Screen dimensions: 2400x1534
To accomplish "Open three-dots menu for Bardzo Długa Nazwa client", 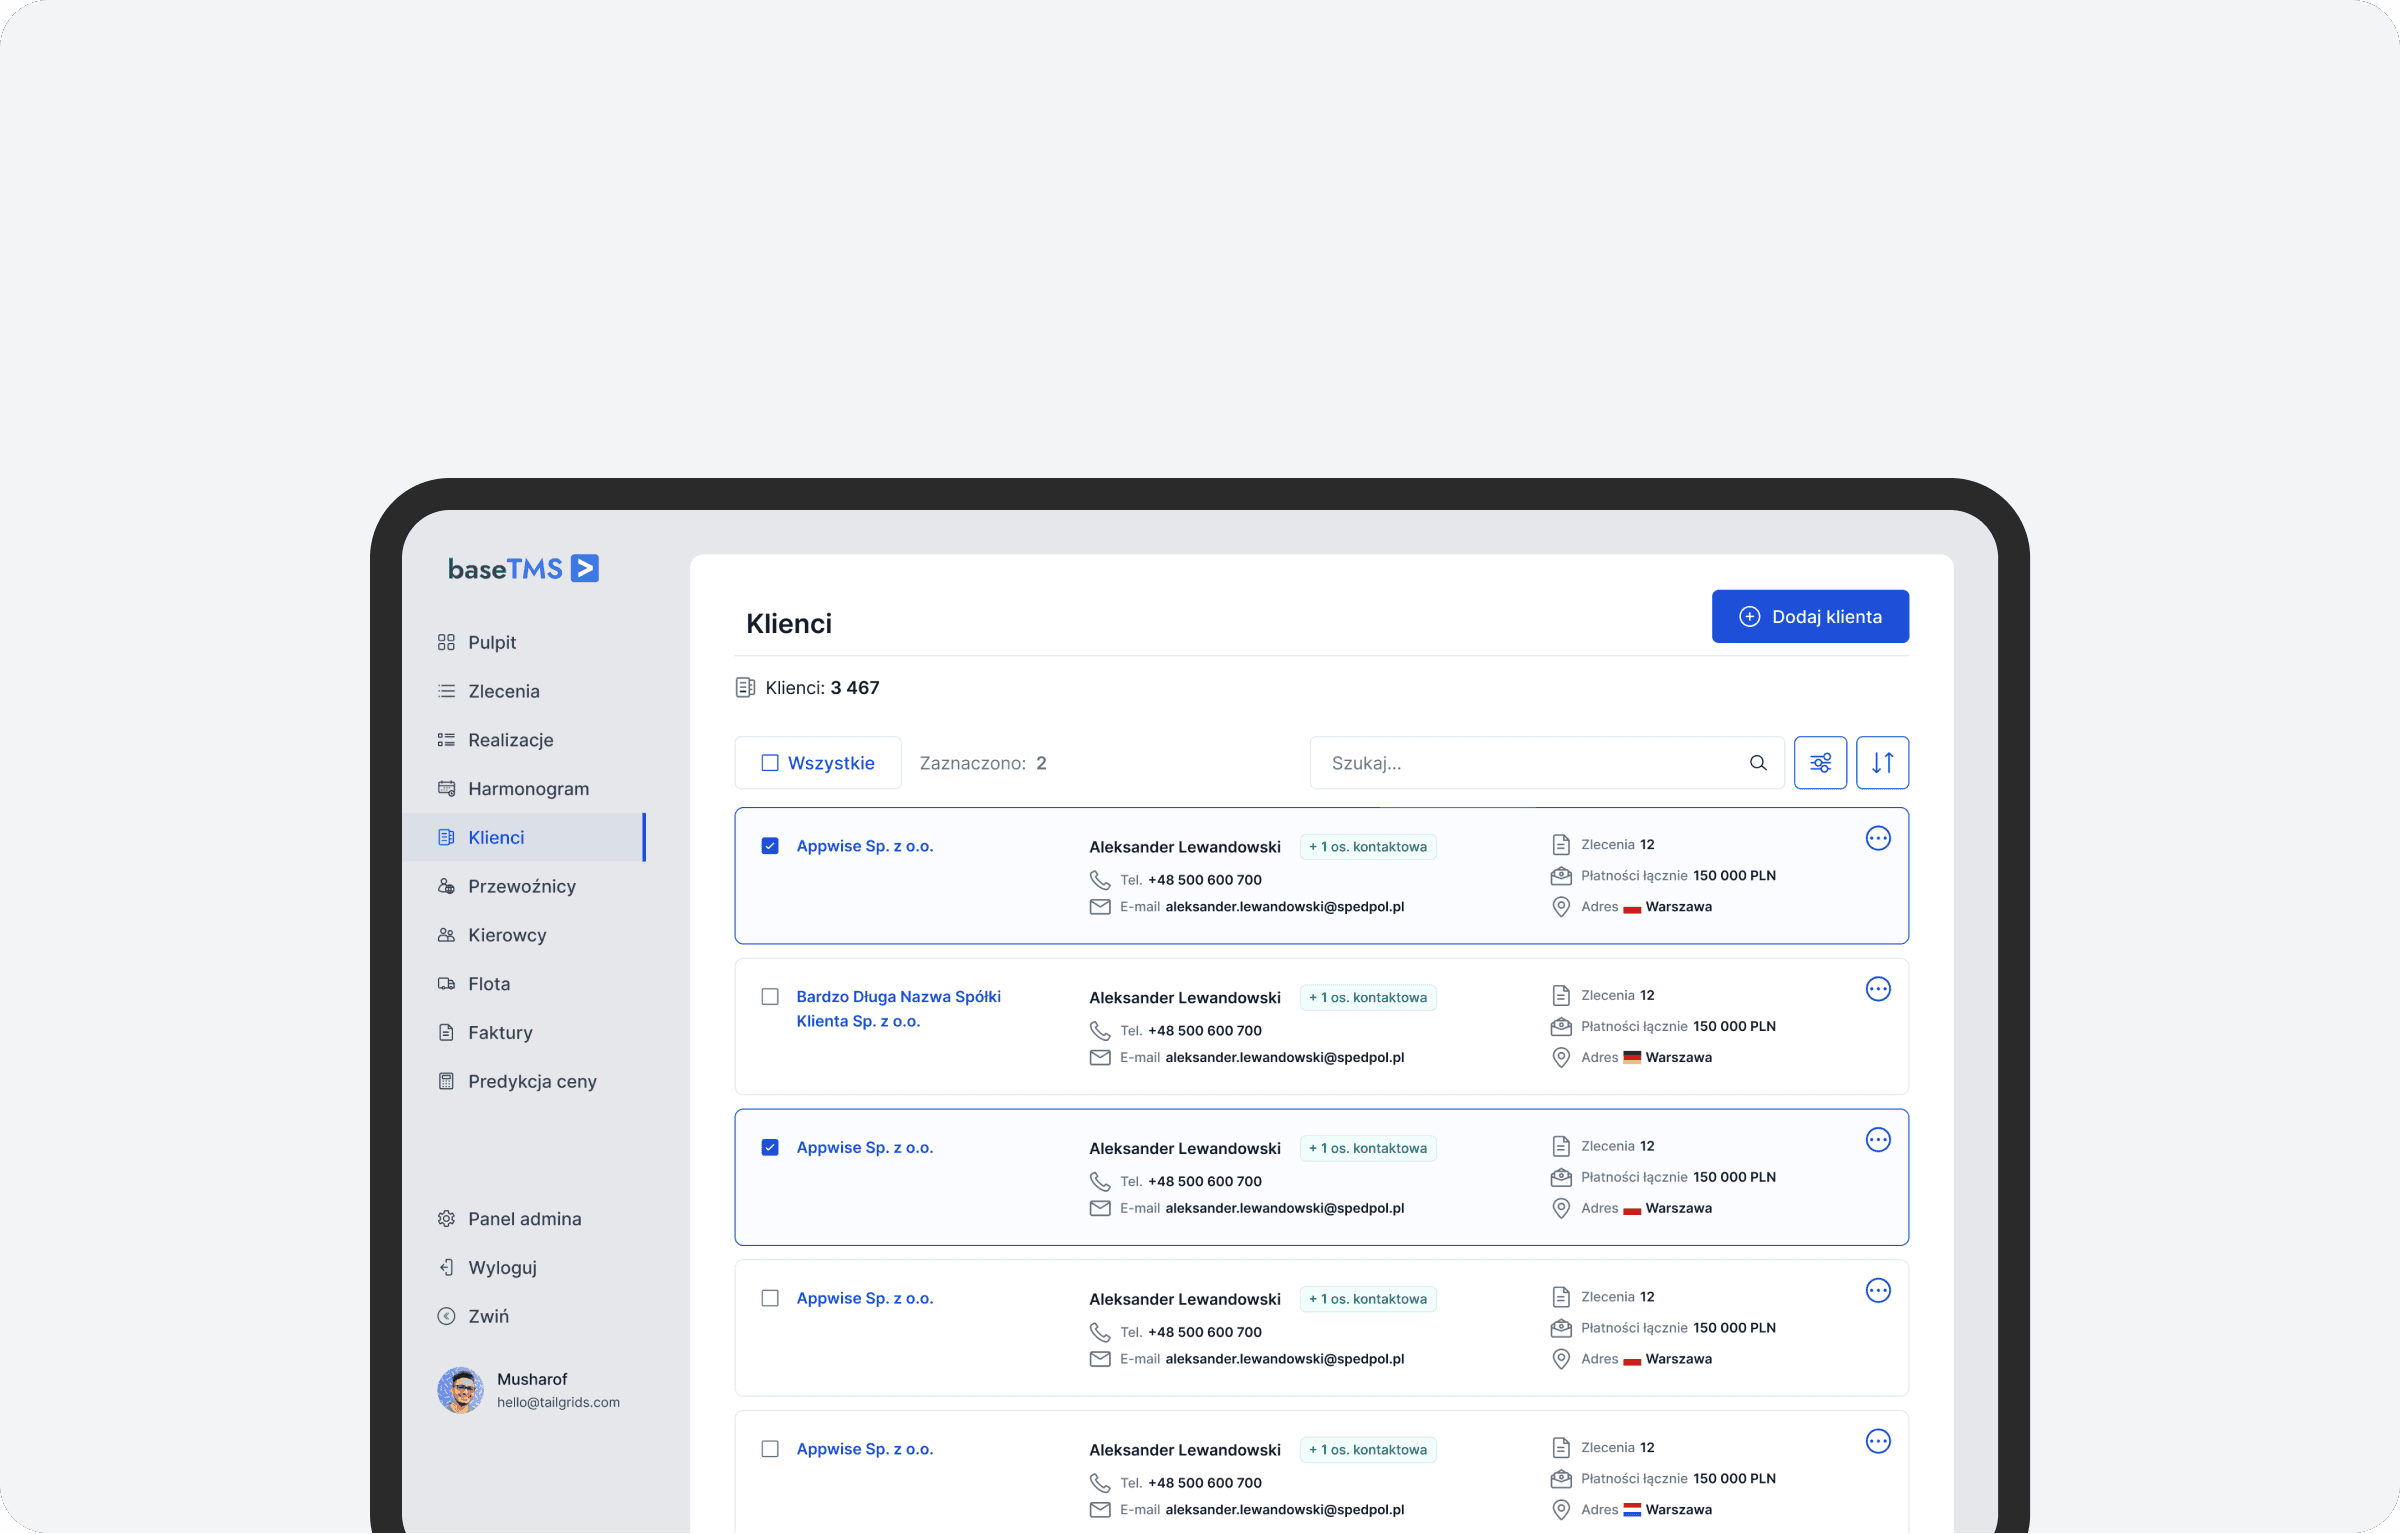I will coord(1878,990).
